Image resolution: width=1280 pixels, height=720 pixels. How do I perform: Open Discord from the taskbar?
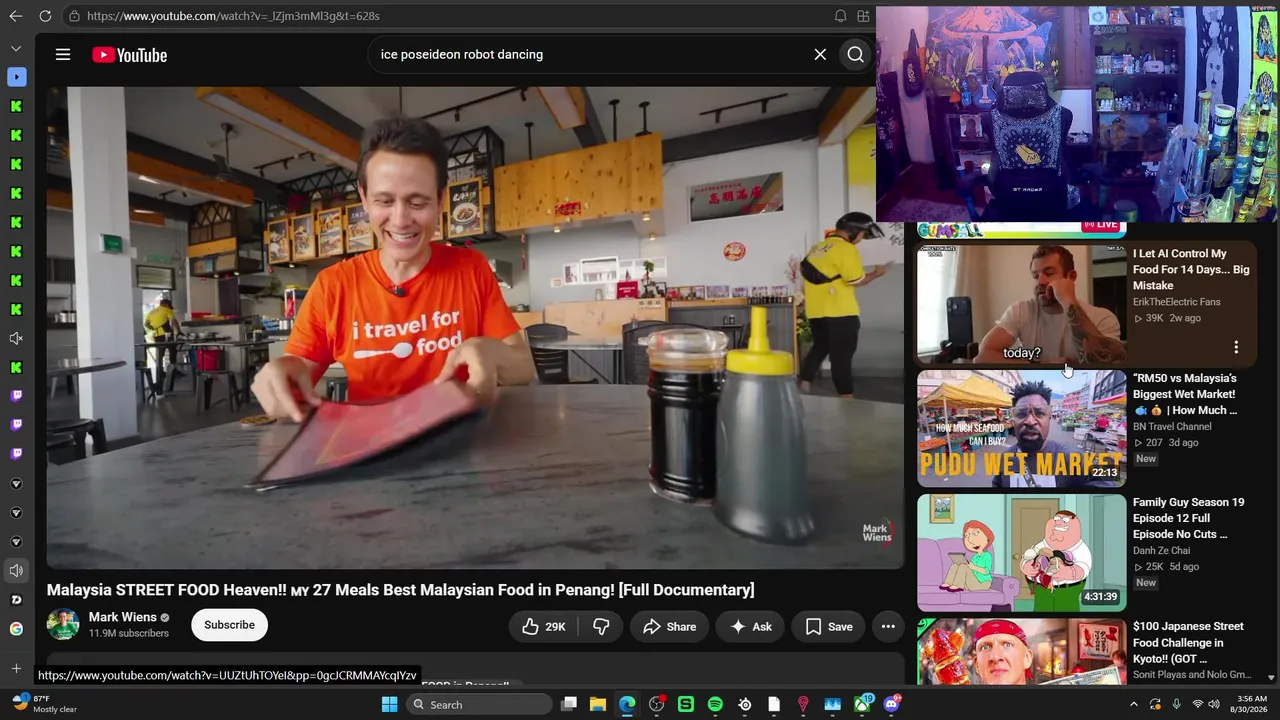(x=891, y=705)
